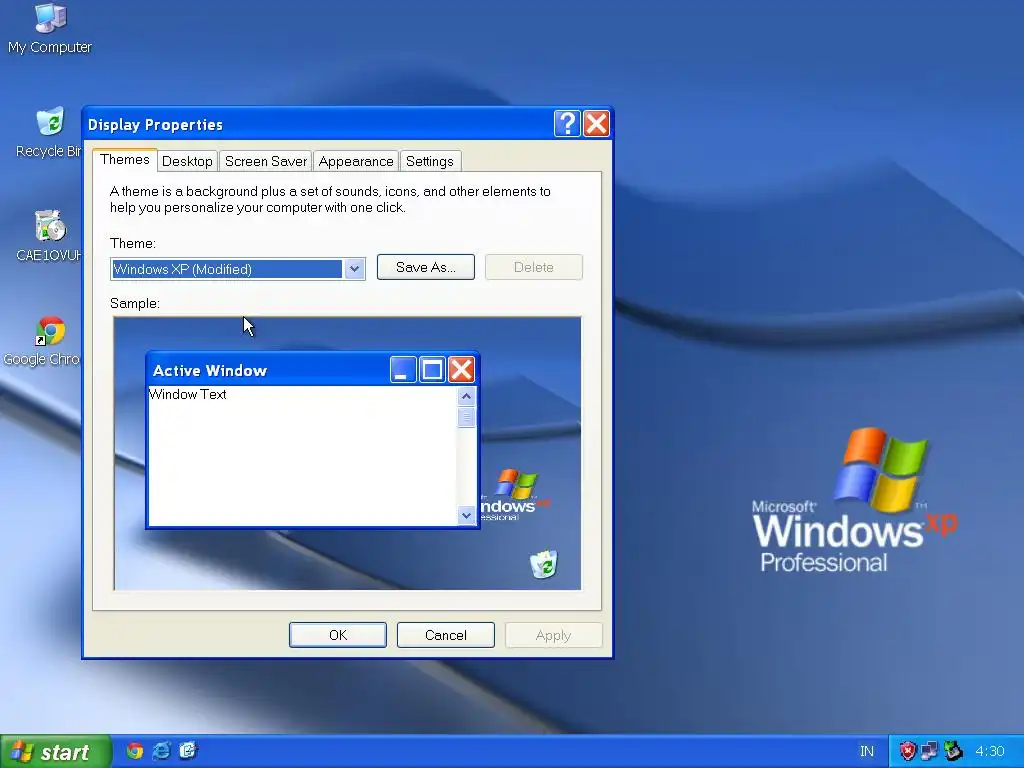Switch to the Screen Saver tab
This screenshot has width=1024, height=768.
click(x=266, y=161)
